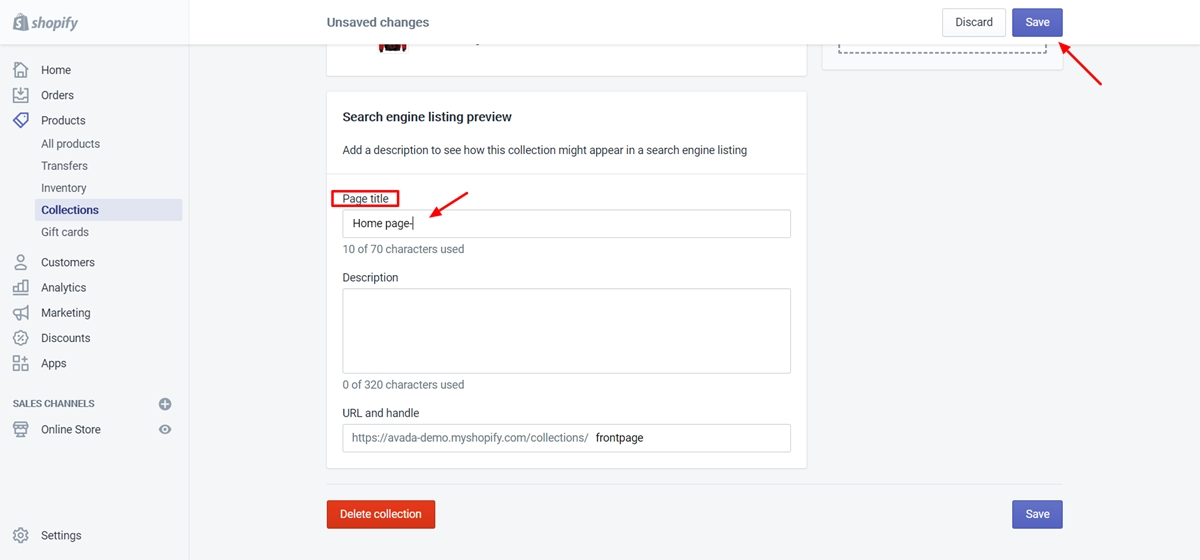The image size is (1200, 560).
Task: Open Customers text link
Action: tap(68, 262)
